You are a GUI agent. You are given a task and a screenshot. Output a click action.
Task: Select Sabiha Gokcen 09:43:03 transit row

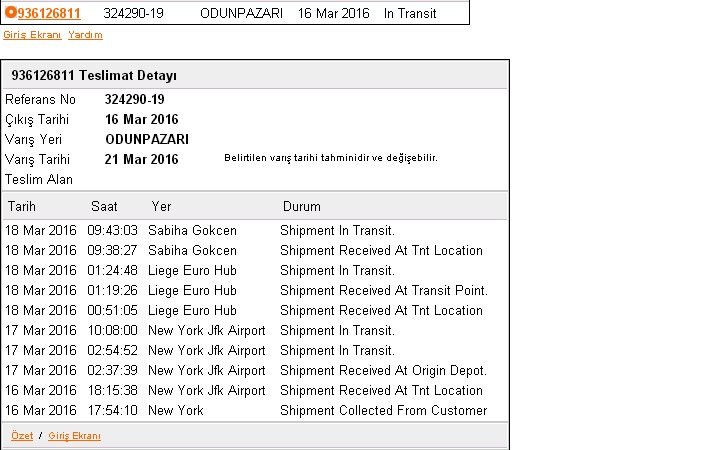pyautogui.click(x=255, y=231)
